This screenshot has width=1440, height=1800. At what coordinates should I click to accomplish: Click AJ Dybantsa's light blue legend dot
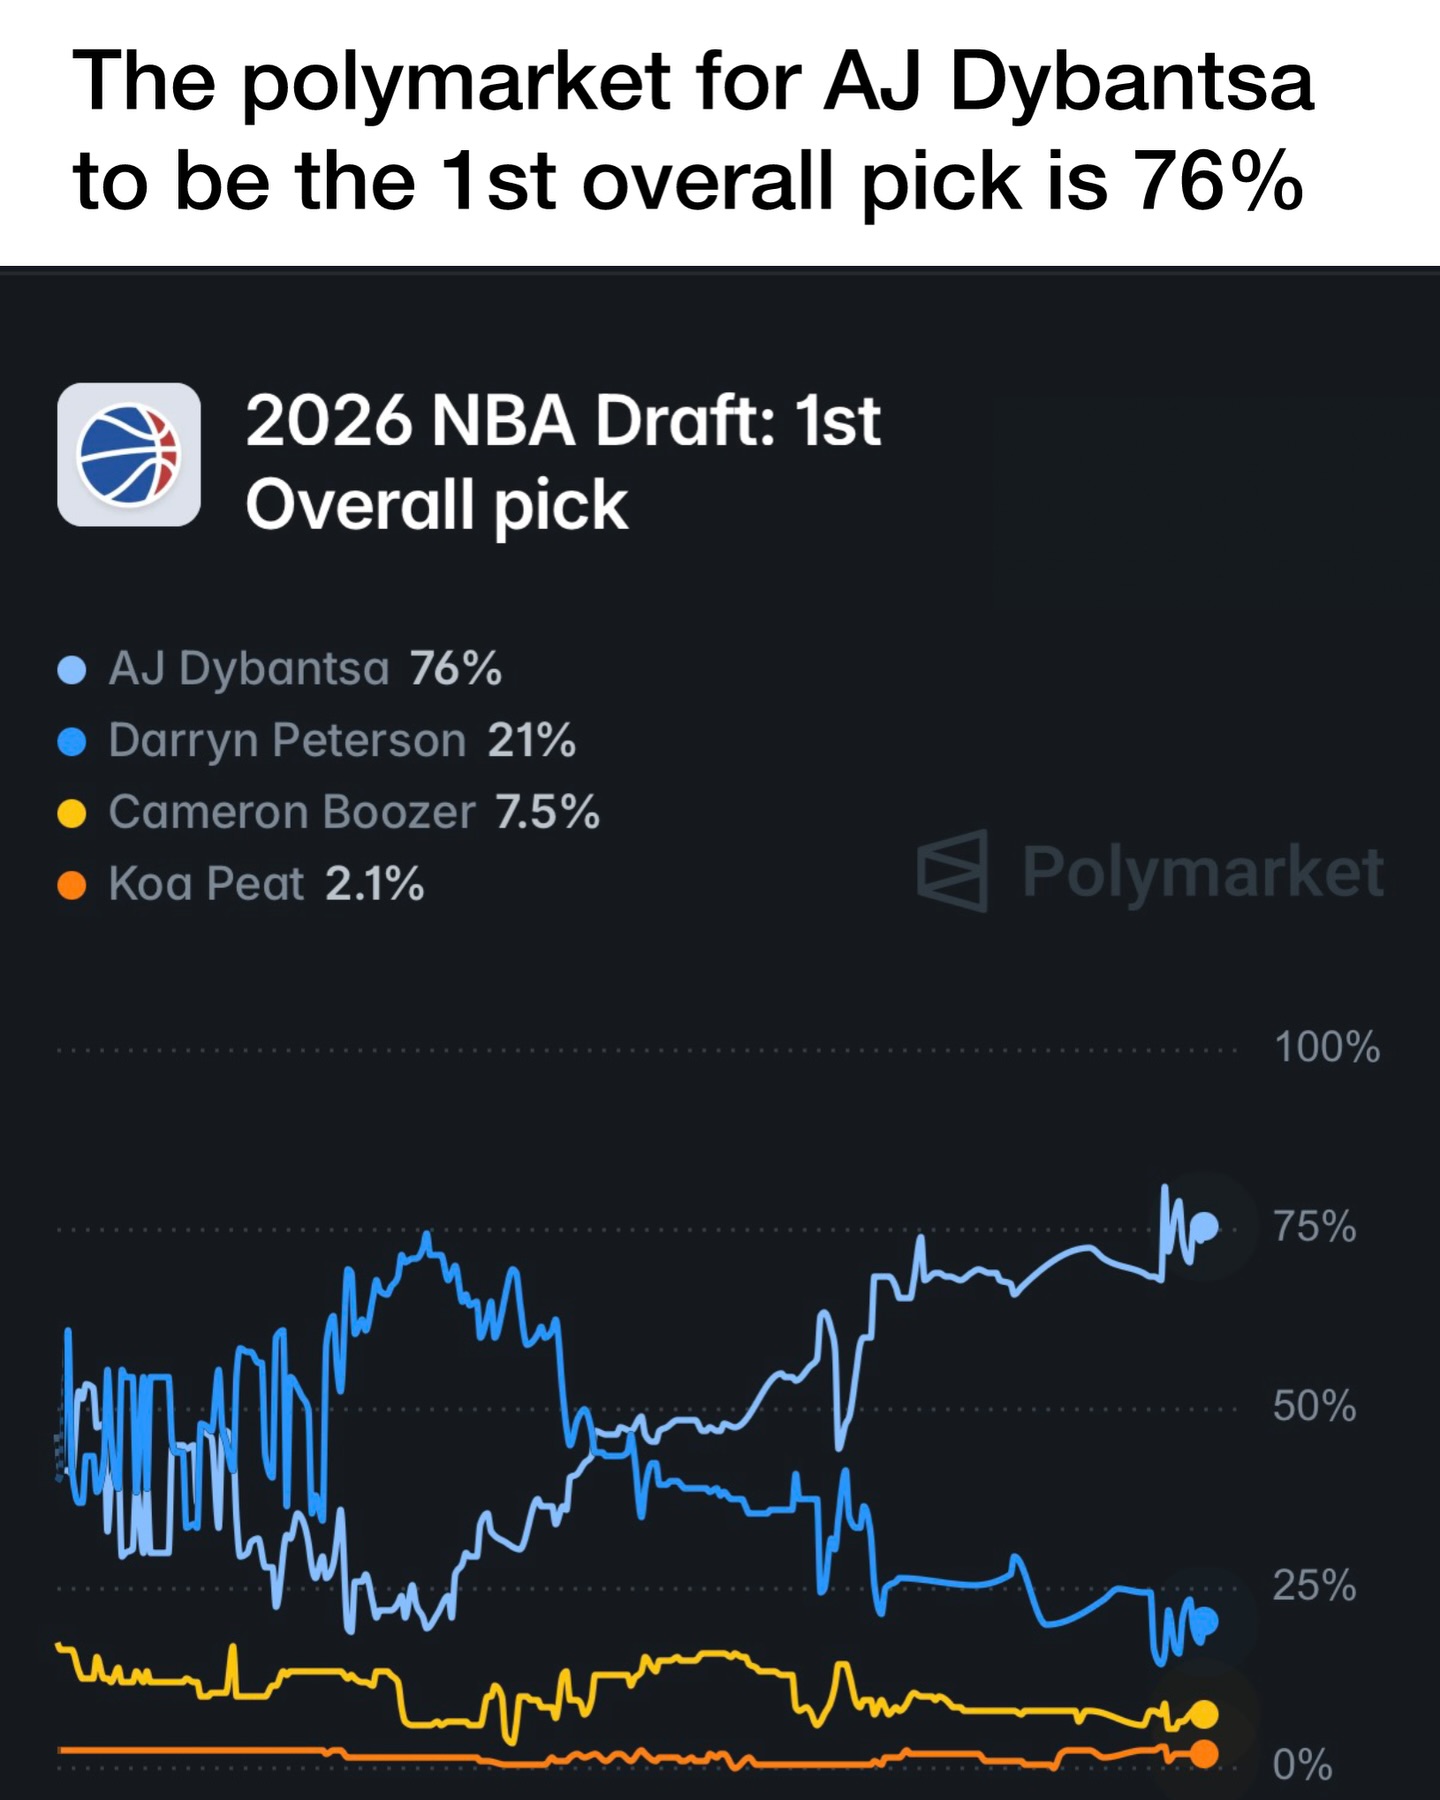(72, 670)
